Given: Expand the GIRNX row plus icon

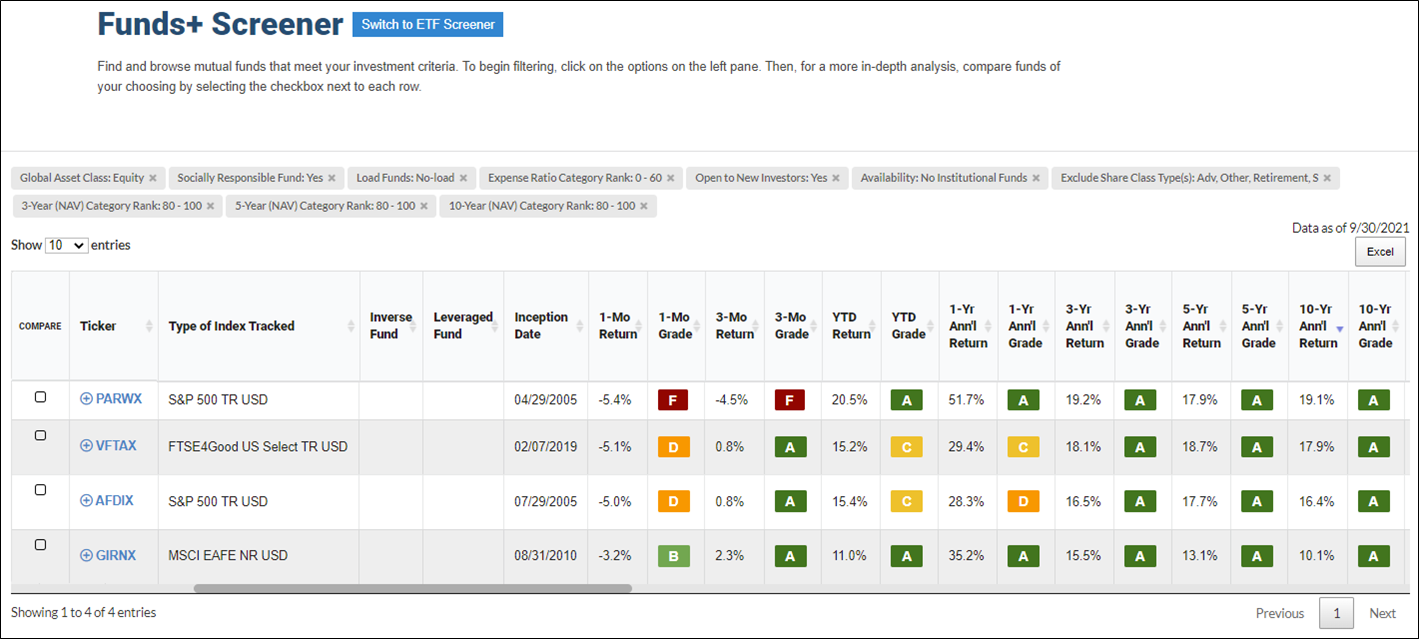Looking at the screenshot, I should [x=86, y=555].
